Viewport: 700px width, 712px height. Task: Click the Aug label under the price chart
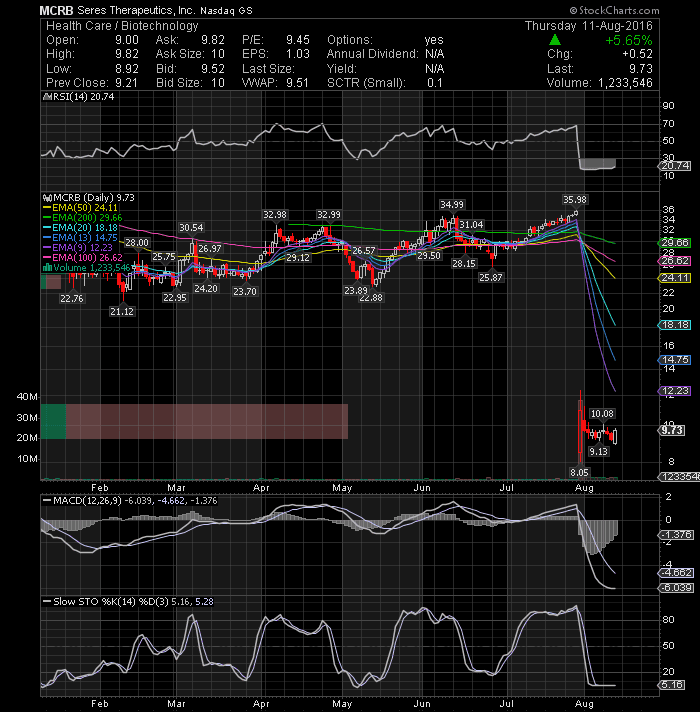pyautogui.click(x=584, y=488)
